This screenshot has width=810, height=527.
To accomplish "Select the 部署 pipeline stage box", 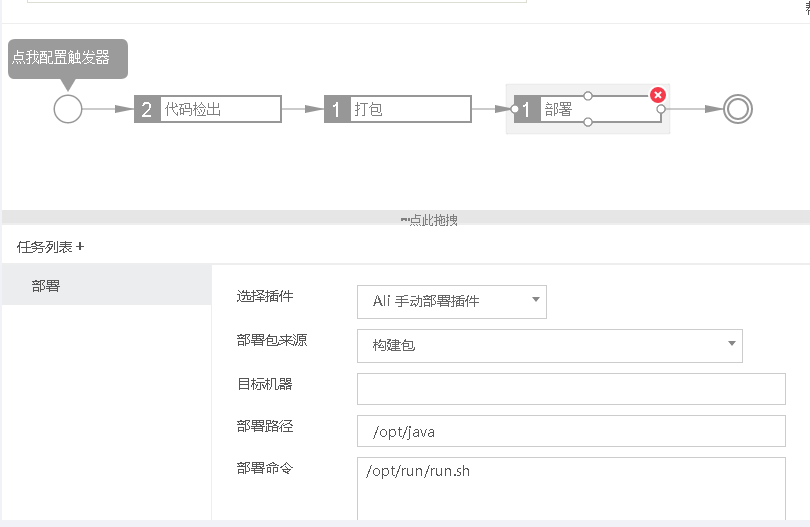I will pos(588,109).
